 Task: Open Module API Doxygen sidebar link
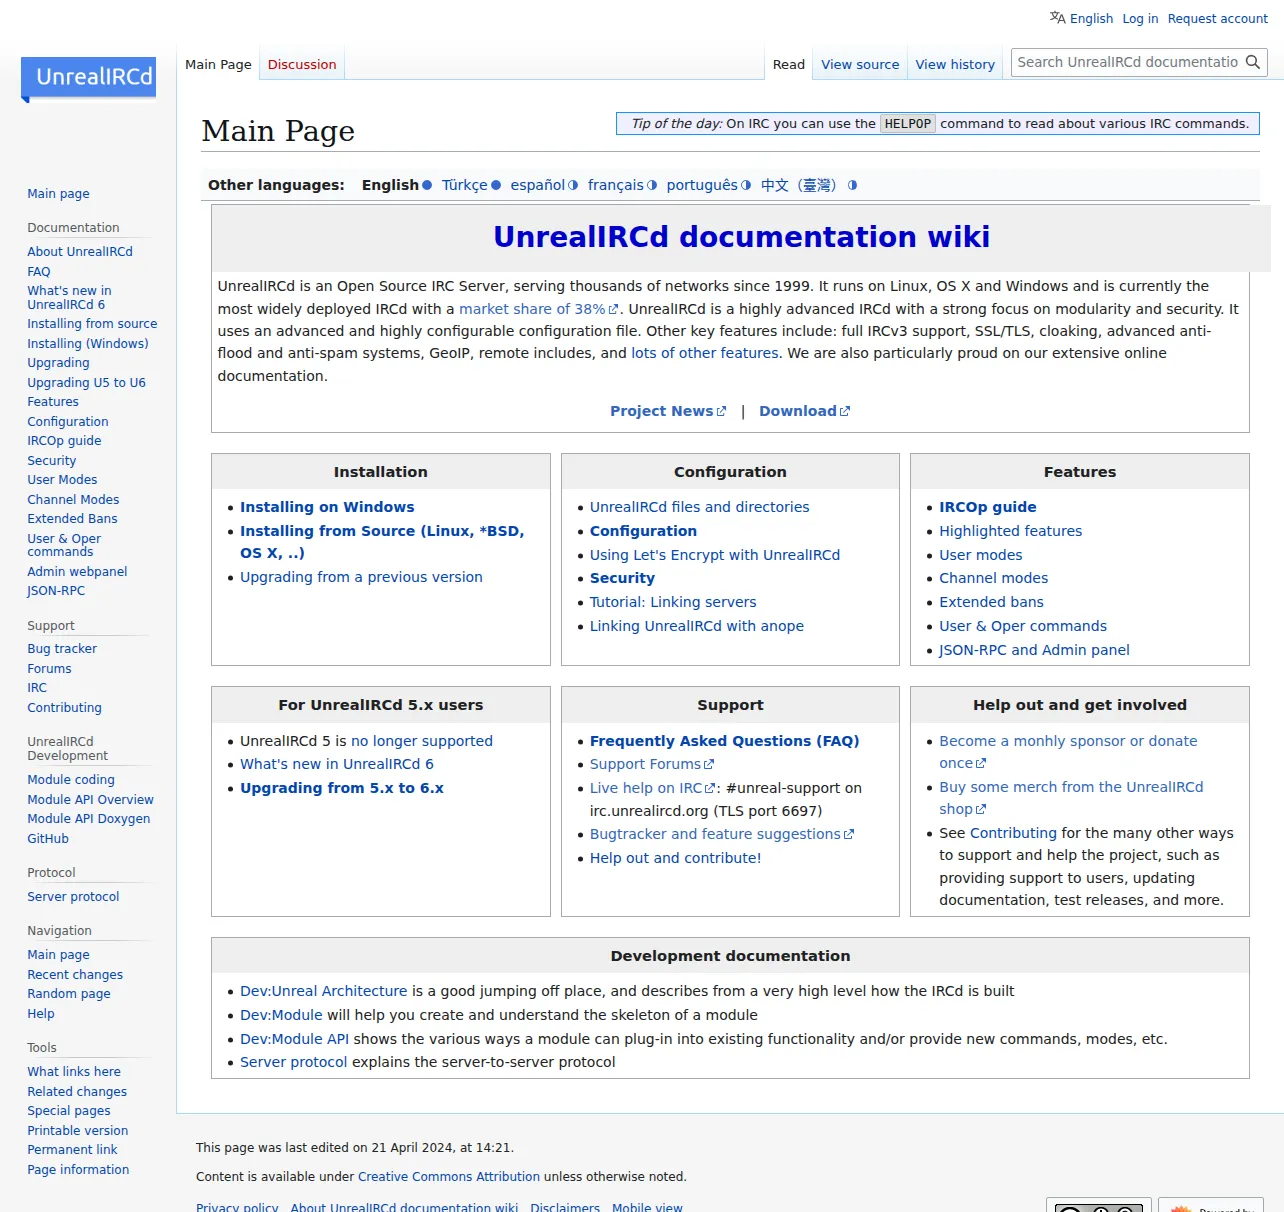coord(89,819)
